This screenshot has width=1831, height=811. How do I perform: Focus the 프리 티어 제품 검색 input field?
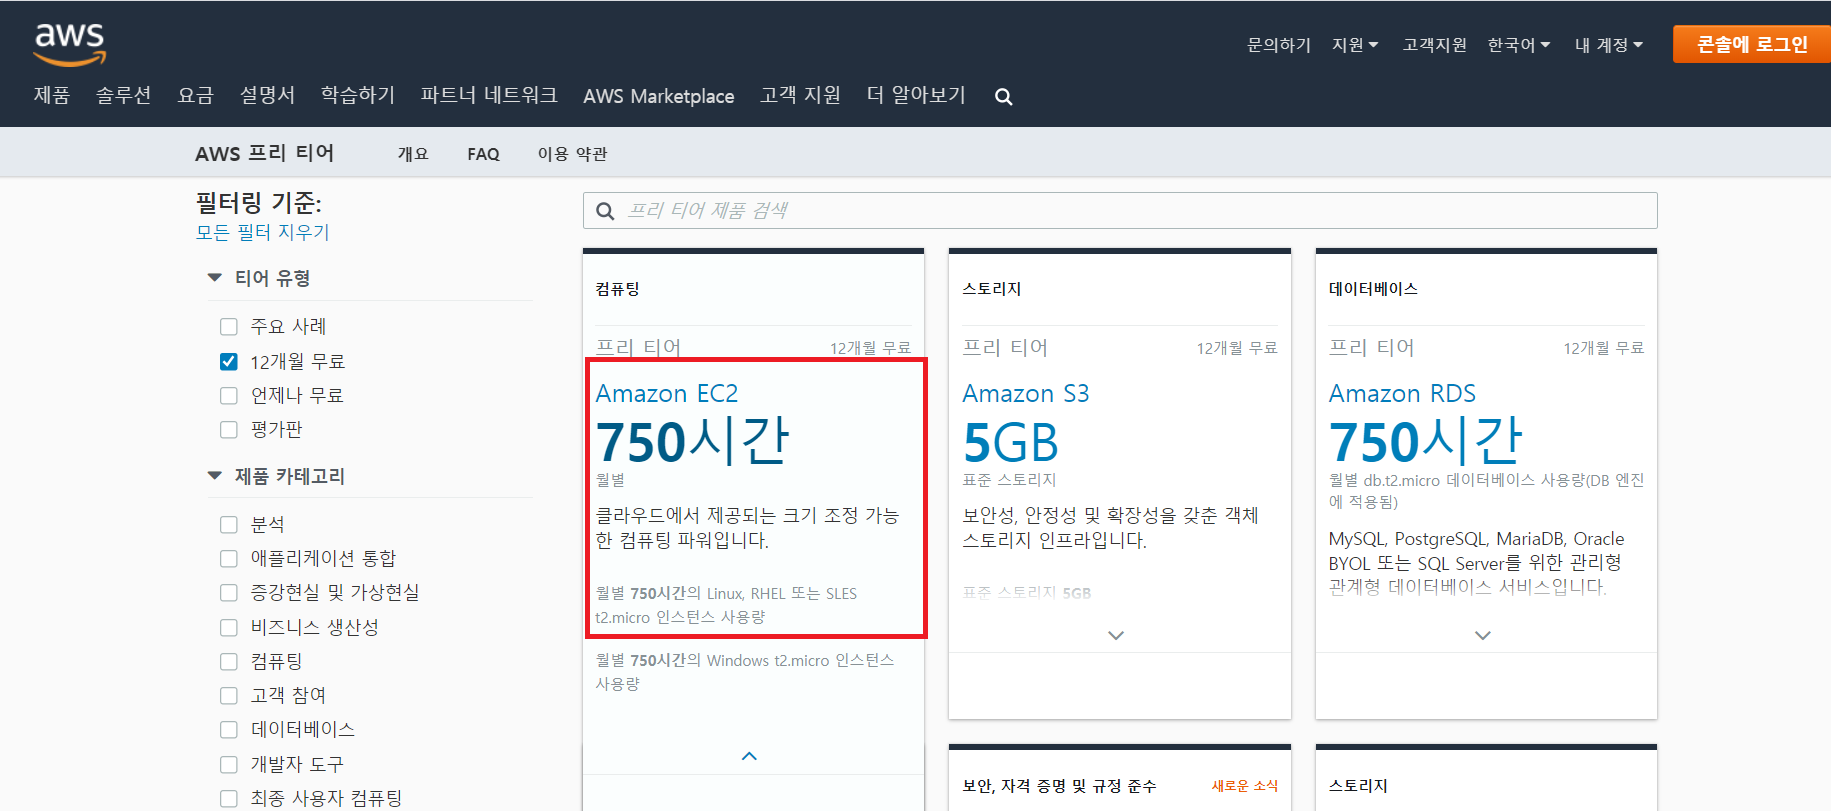pos(1120,211)
